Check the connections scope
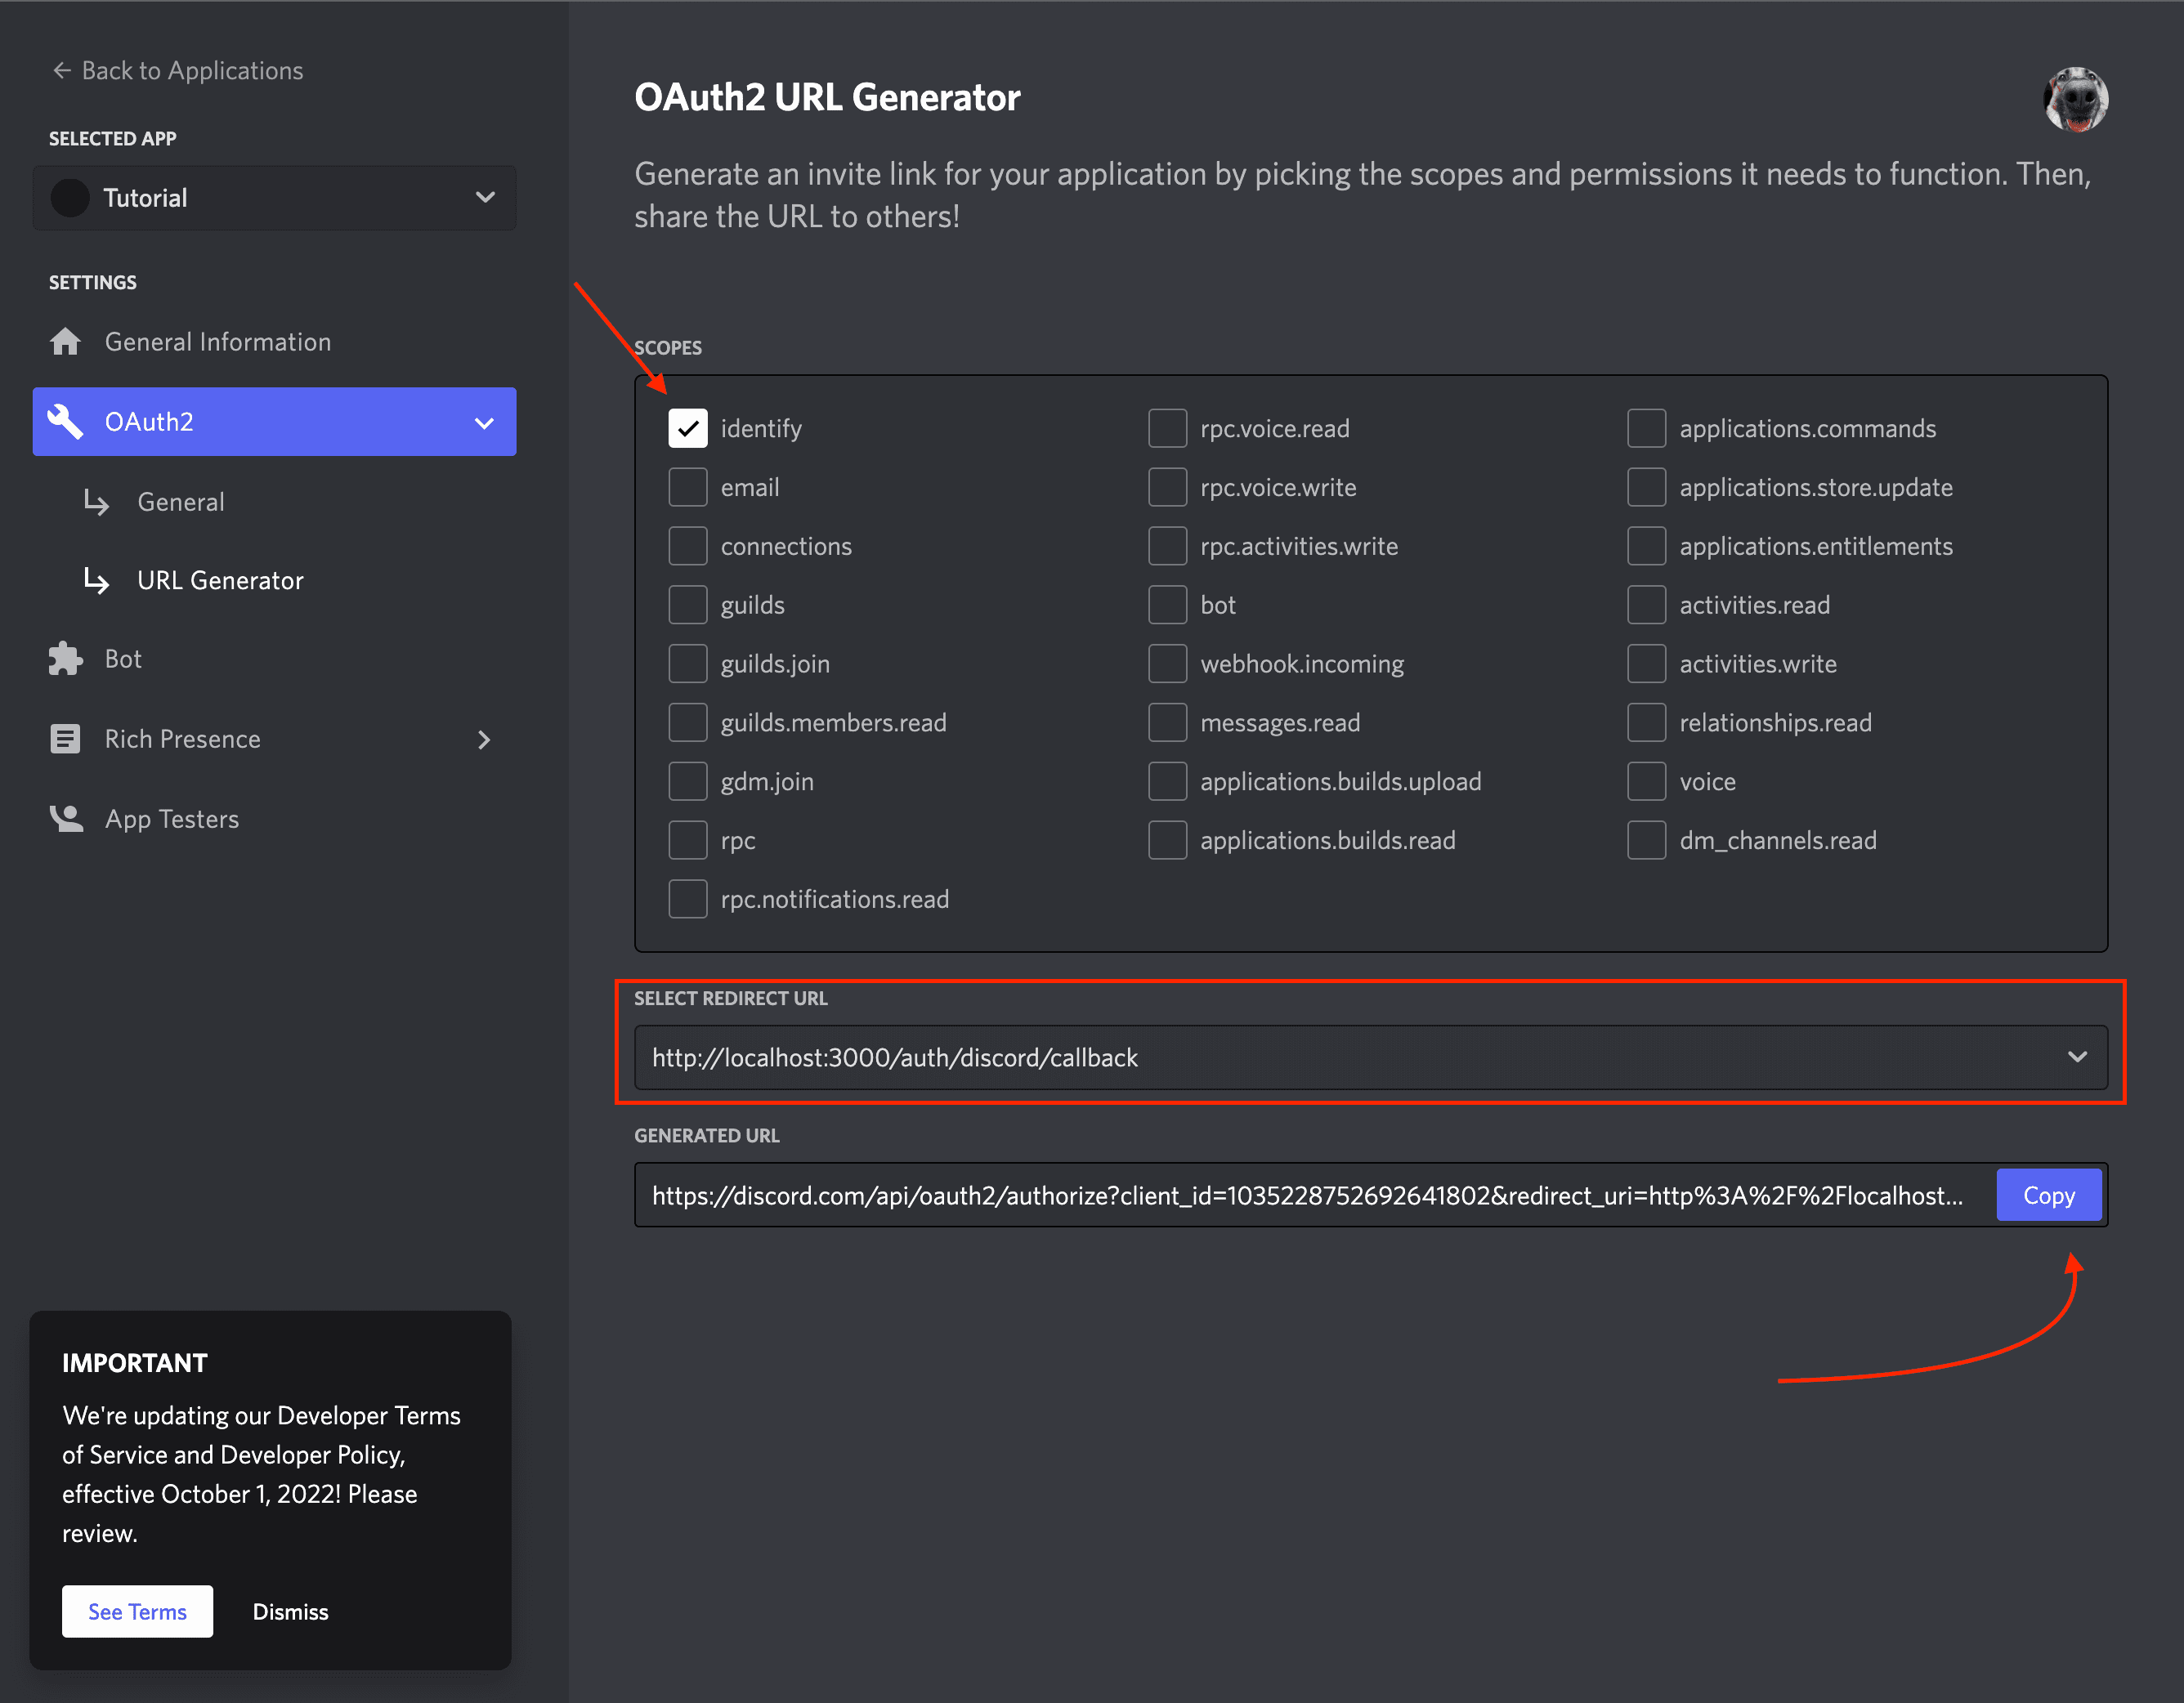 [x=688, y=546]
